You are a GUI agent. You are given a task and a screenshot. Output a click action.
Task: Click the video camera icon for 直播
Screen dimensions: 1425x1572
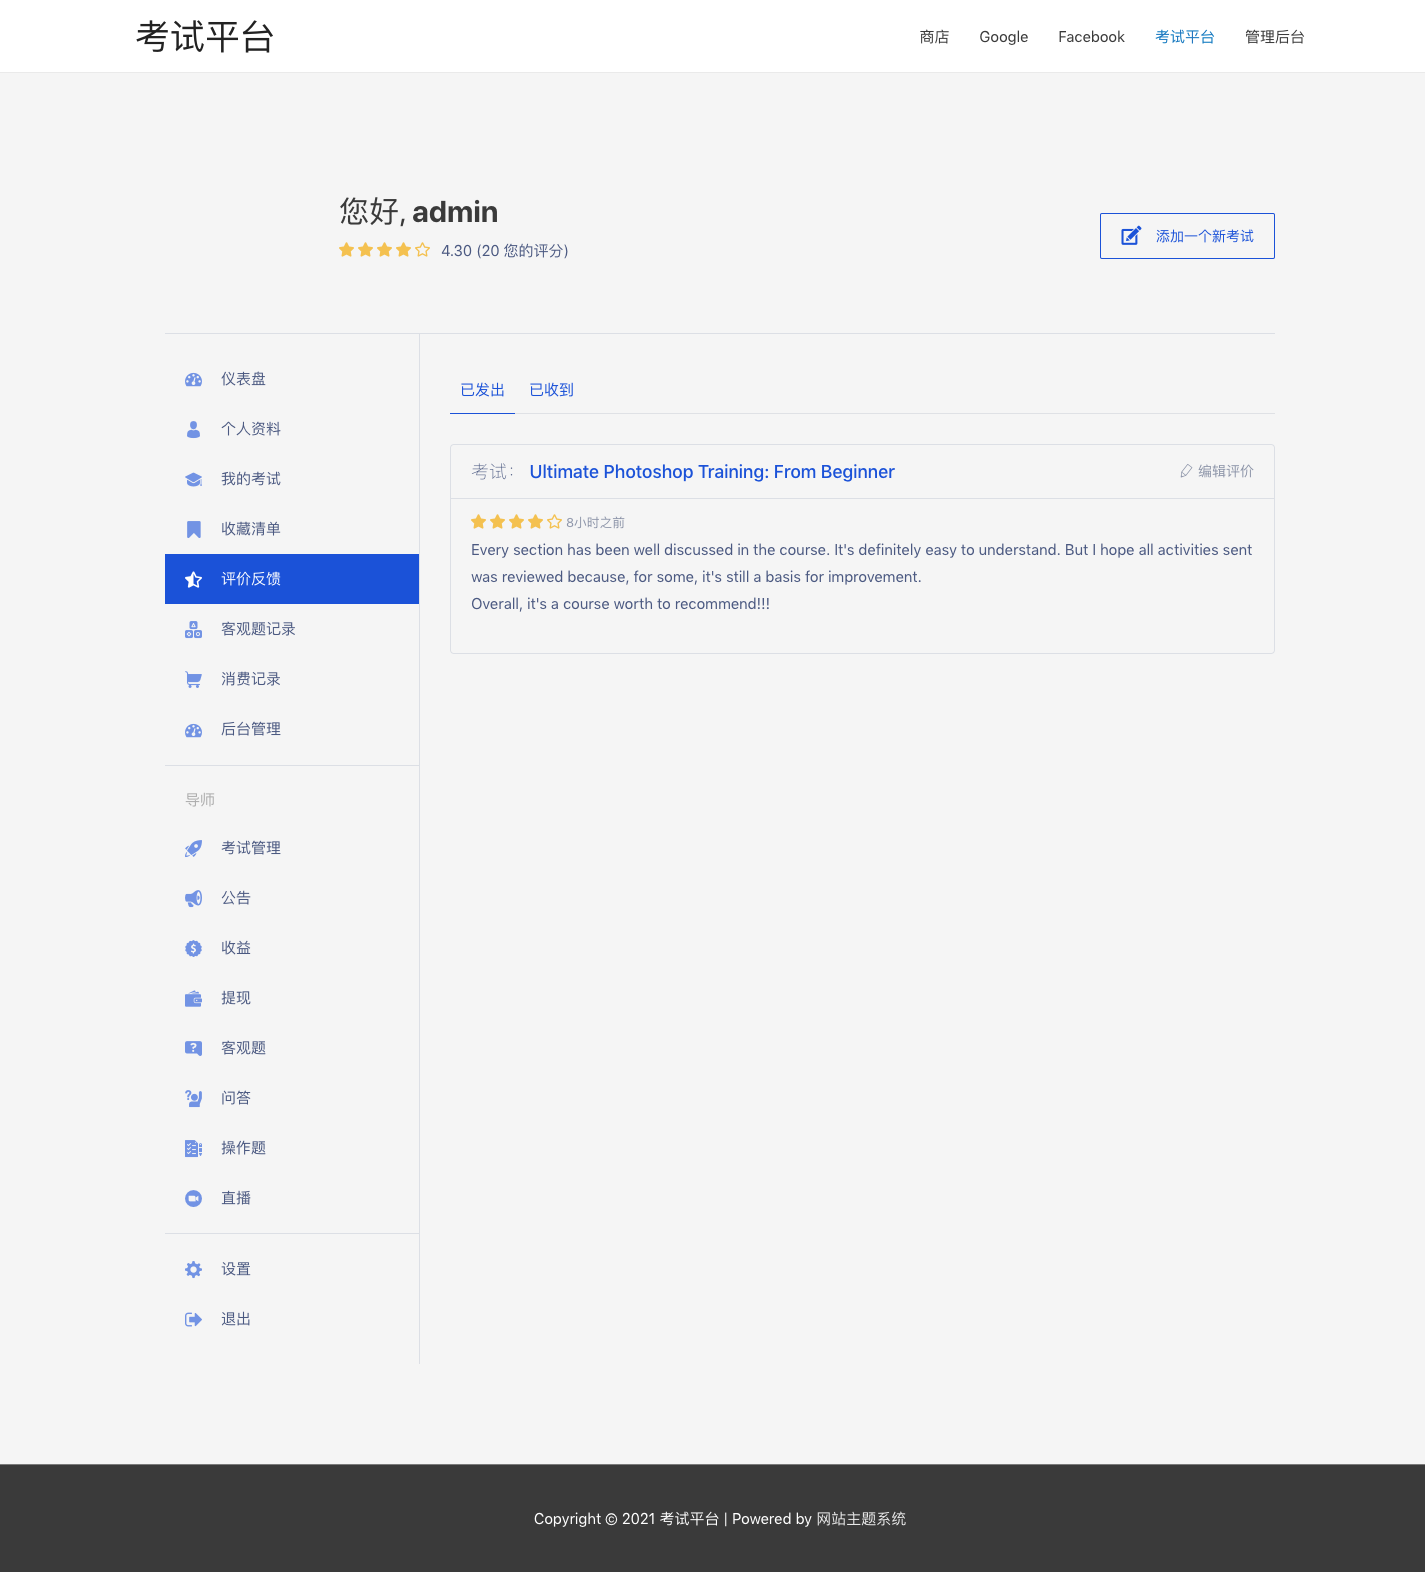[x=194, y=1198]
